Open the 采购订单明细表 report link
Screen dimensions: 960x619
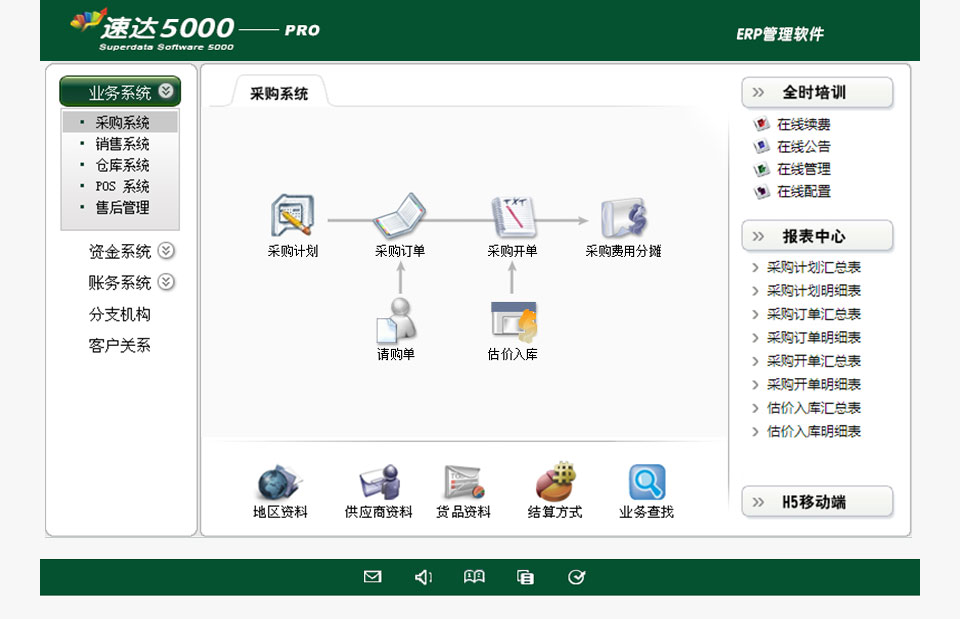pyautogui.click(x=814, y=337)
